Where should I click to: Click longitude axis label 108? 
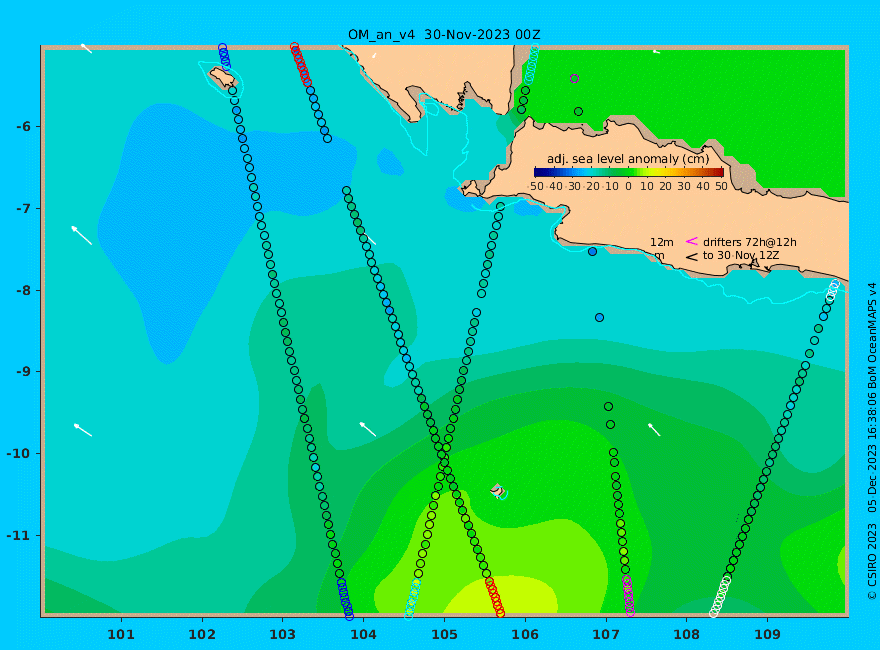point(686,635)
